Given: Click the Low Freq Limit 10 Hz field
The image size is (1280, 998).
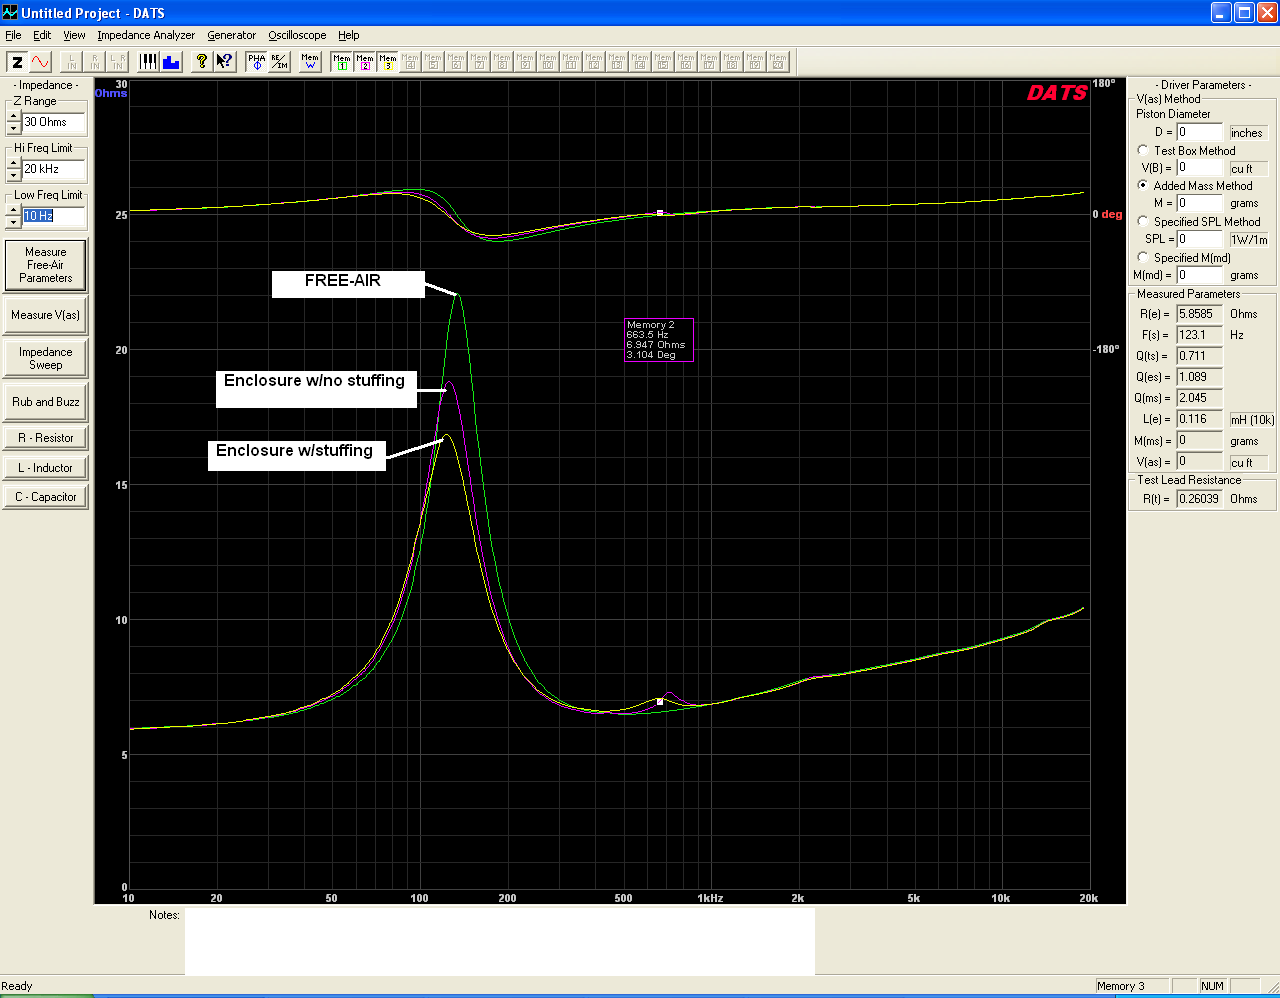Looking at the screenshot, I should [54, 216].
